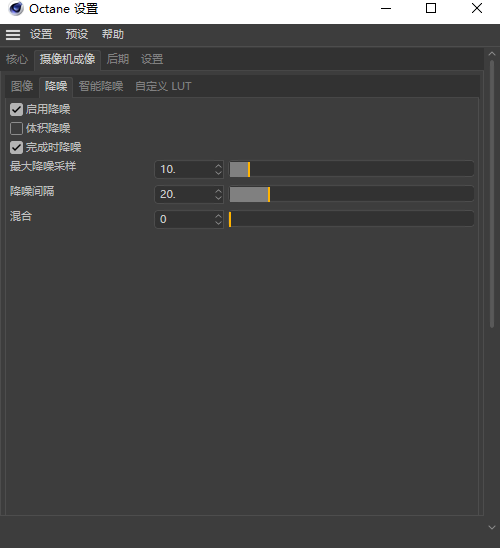This screenshot has height=548, width=500.
Task: Open the 设置 tab next to 后期
Action: [x=152, y=59]
